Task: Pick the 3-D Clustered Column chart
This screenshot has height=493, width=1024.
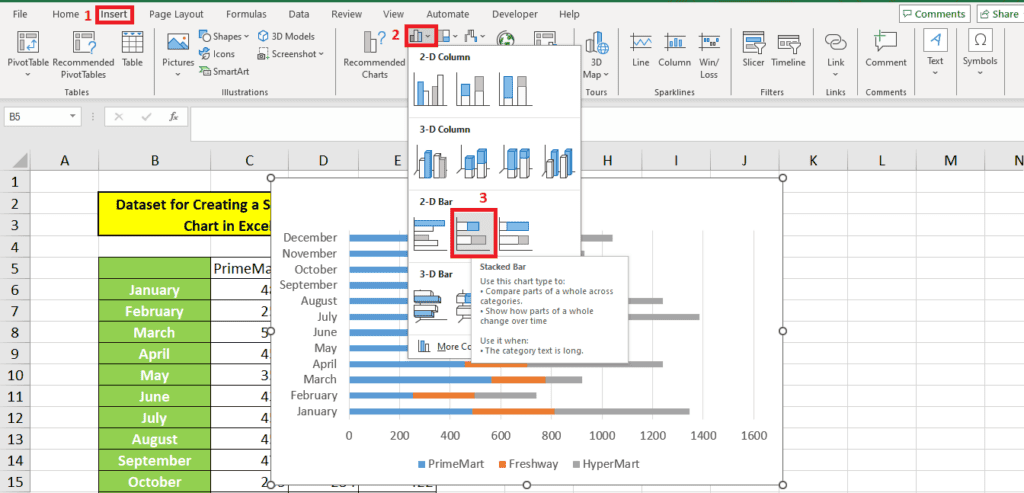Action: pyautogui.click(x=432, y=161)
